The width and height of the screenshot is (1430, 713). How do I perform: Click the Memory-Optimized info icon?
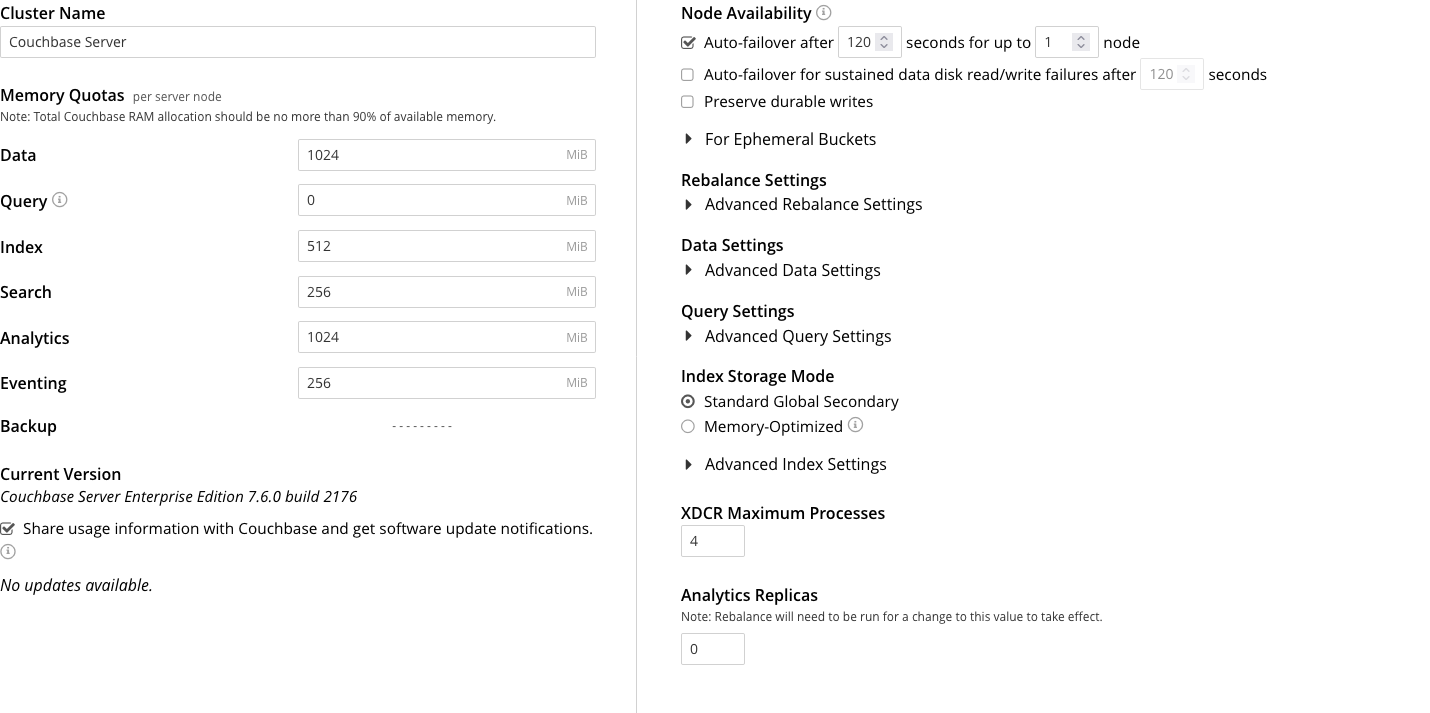pos(855,425)
